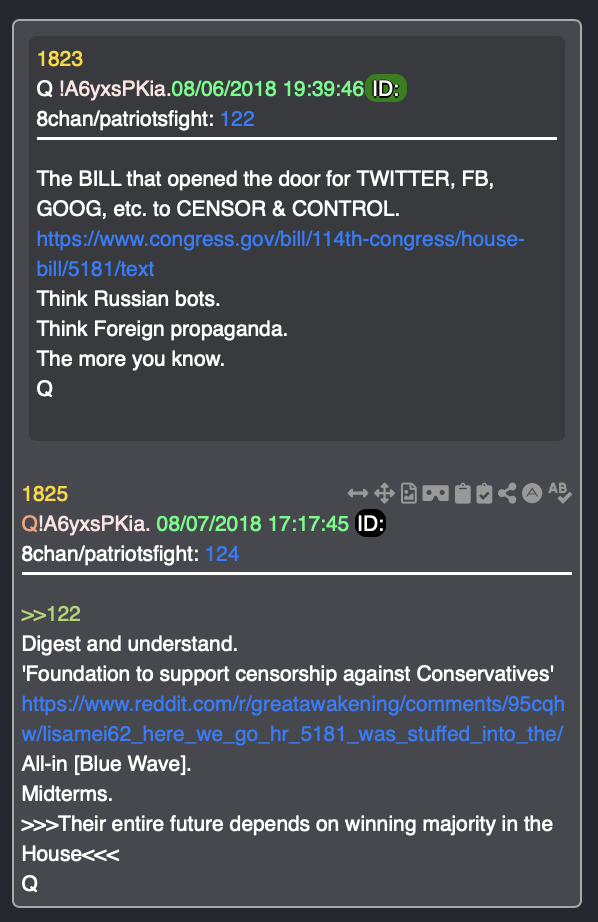Click the plain clipboard copy icon
598x922 pixels.
coord(463,493)
